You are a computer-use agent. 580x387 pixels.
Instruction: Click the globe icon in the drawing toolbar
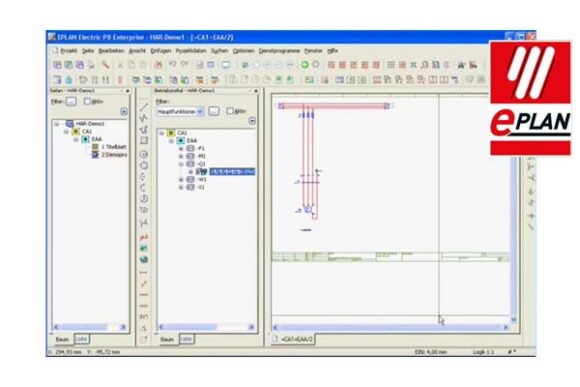pos(144,259)
